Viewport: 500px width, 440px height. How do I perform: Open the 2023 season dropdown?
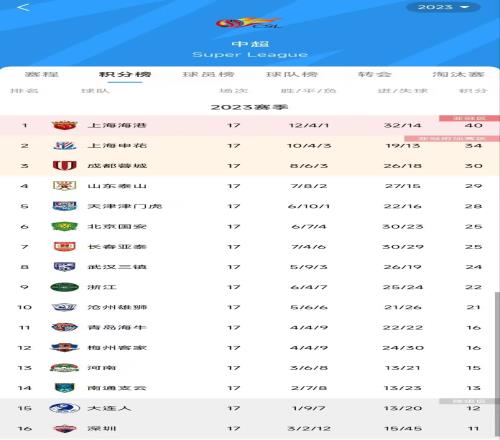click(x=443, y=7)
